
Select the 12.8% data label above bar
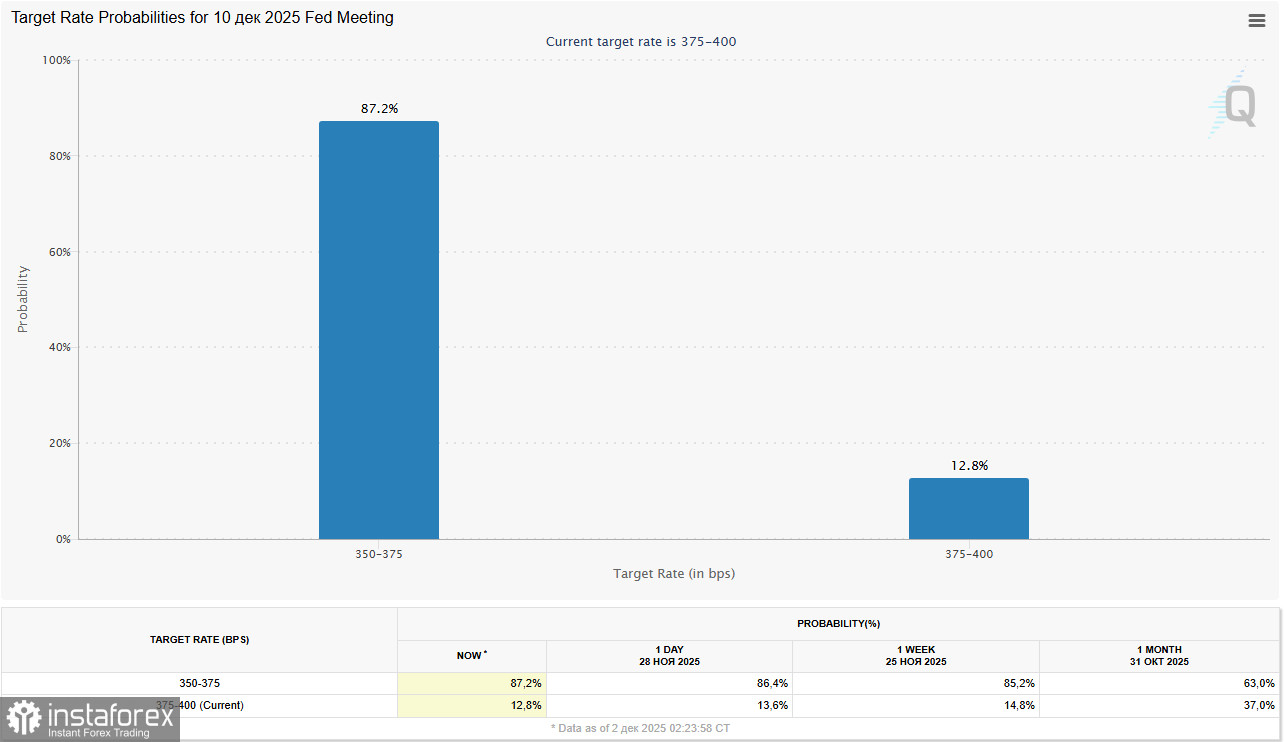(x=969, y=465)
